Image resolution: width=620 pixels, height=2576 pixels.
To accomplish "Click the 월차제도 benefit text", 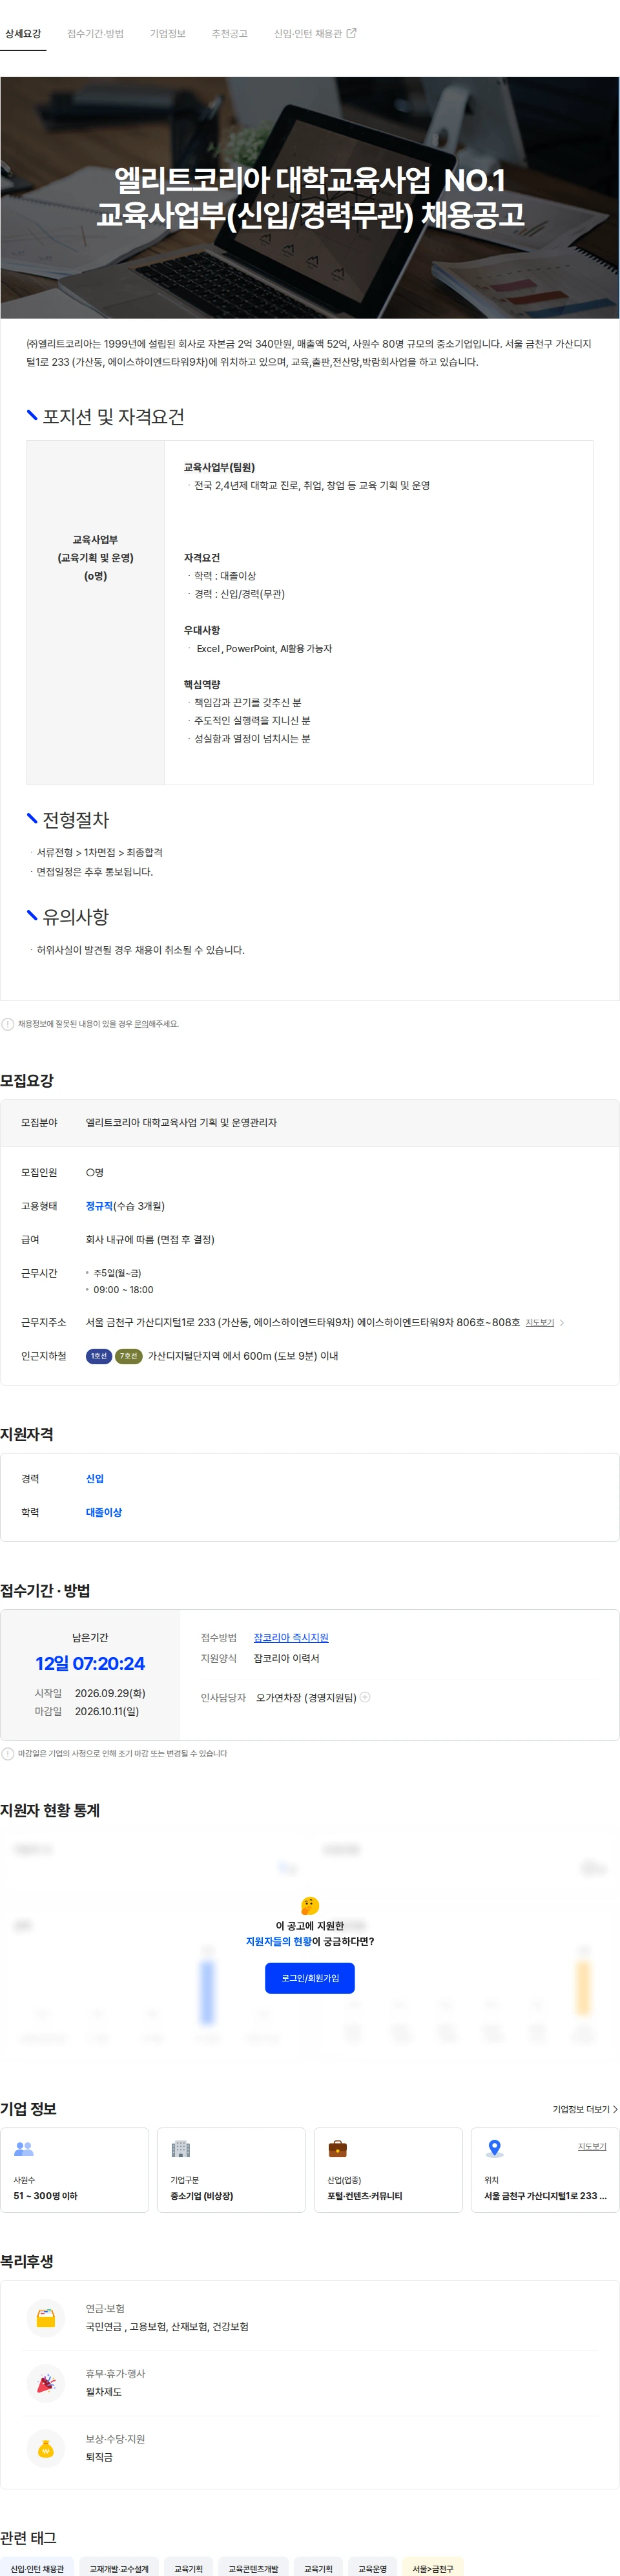I will point(104,2392).
